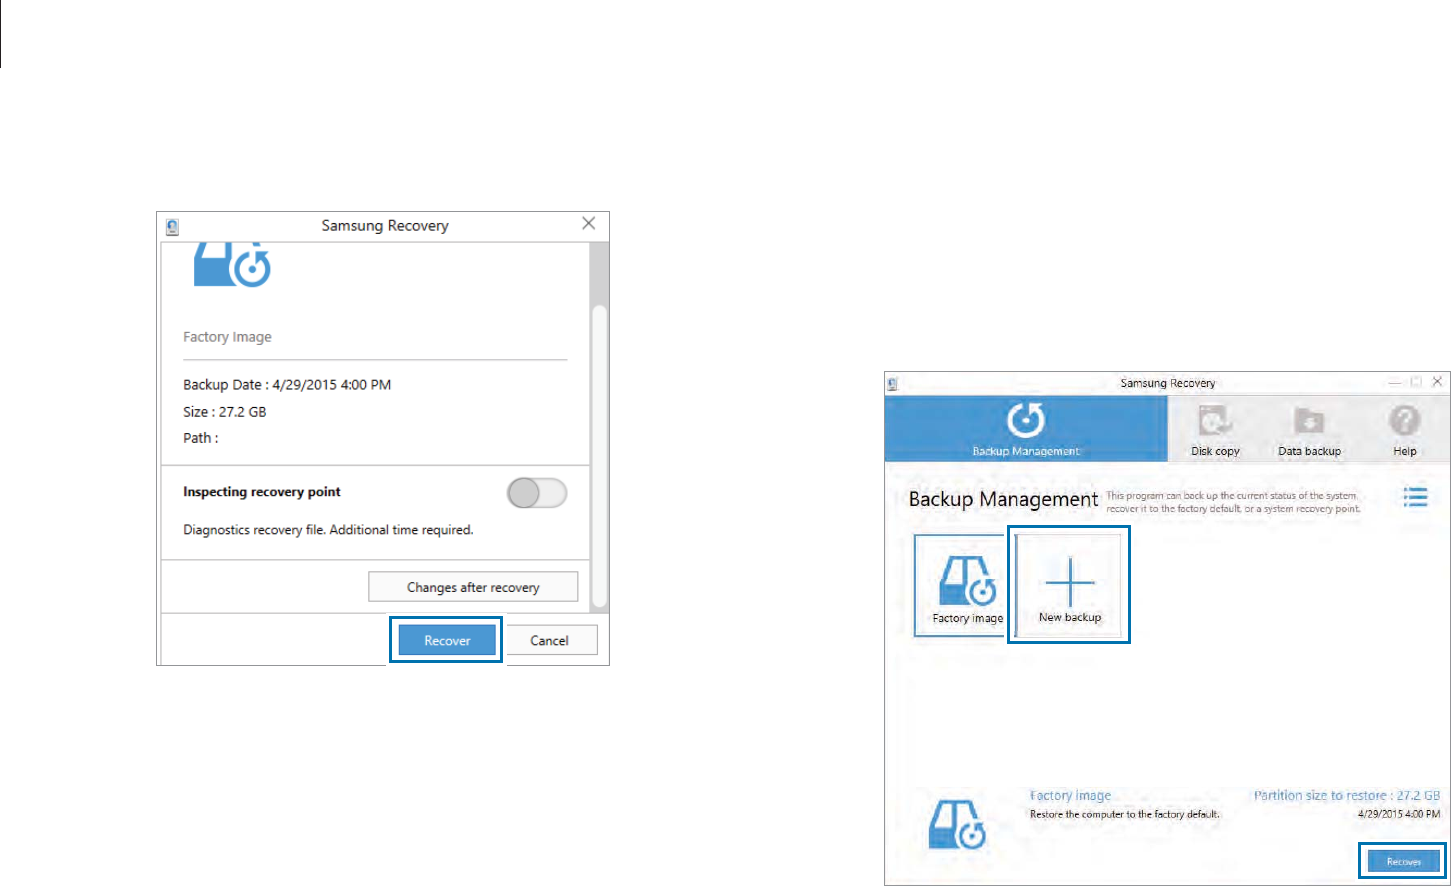1451x886 pixels.
Task: Create a New backup via the plus tile
Action: click(1069, 585)
